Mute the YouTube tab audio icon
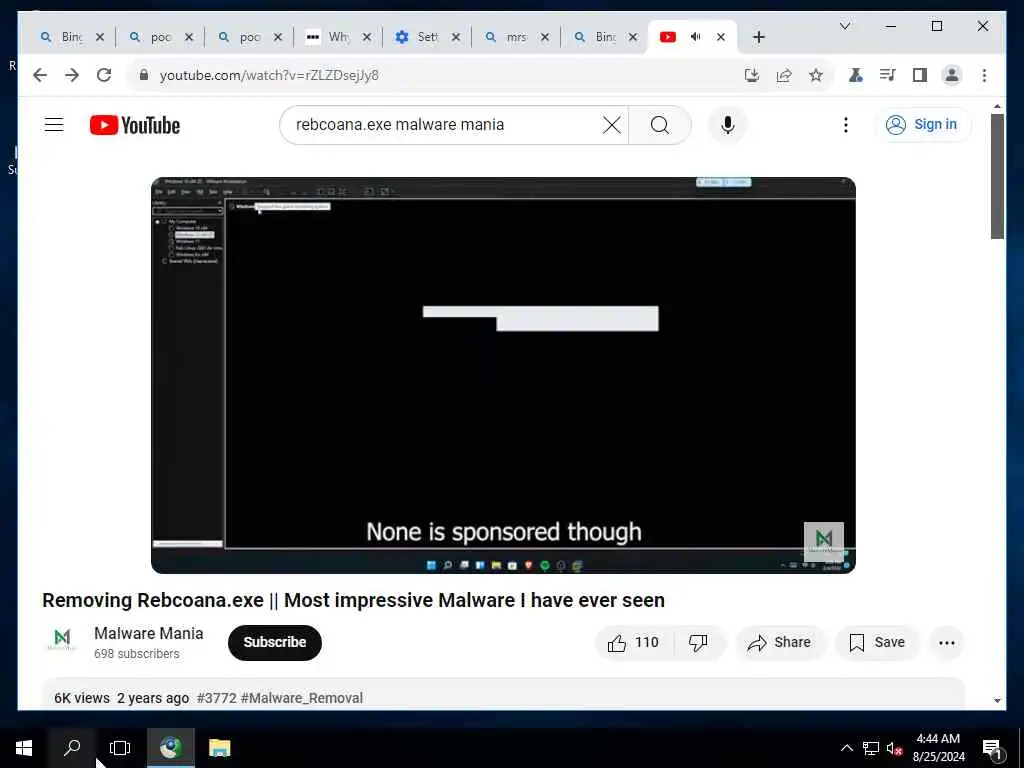Viewport: 1024px width, 768px height. [696, 37]
